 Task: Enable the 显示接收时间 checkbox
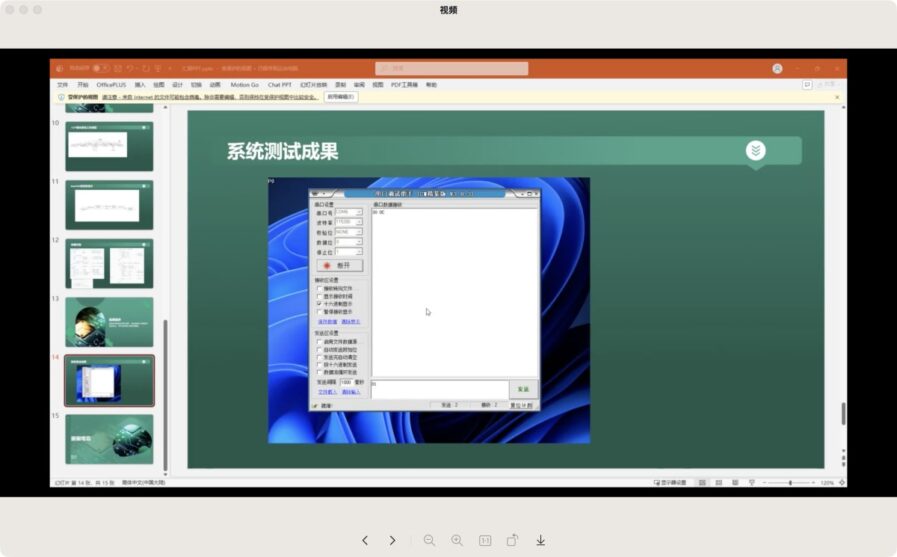coord(319,296)
